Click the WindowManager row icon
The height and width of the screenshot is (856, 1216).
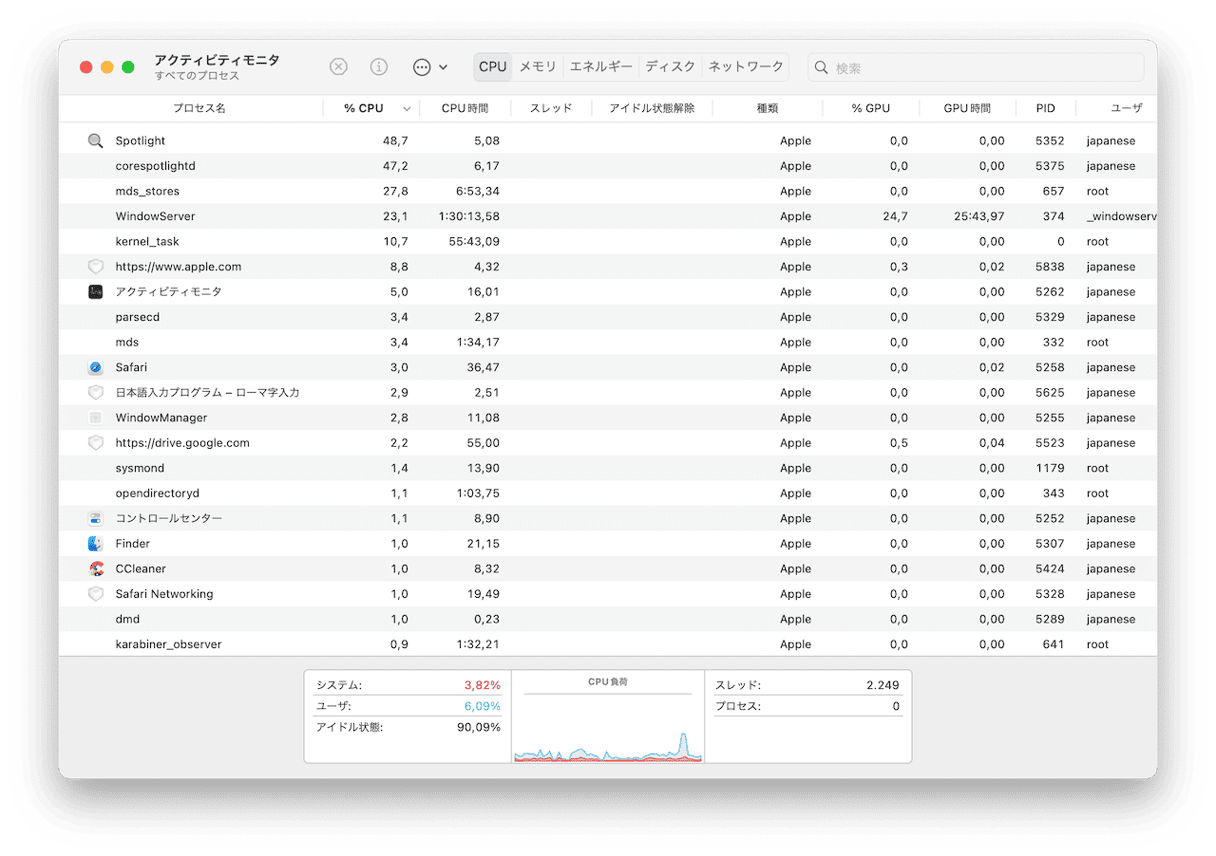pos(96,418)
